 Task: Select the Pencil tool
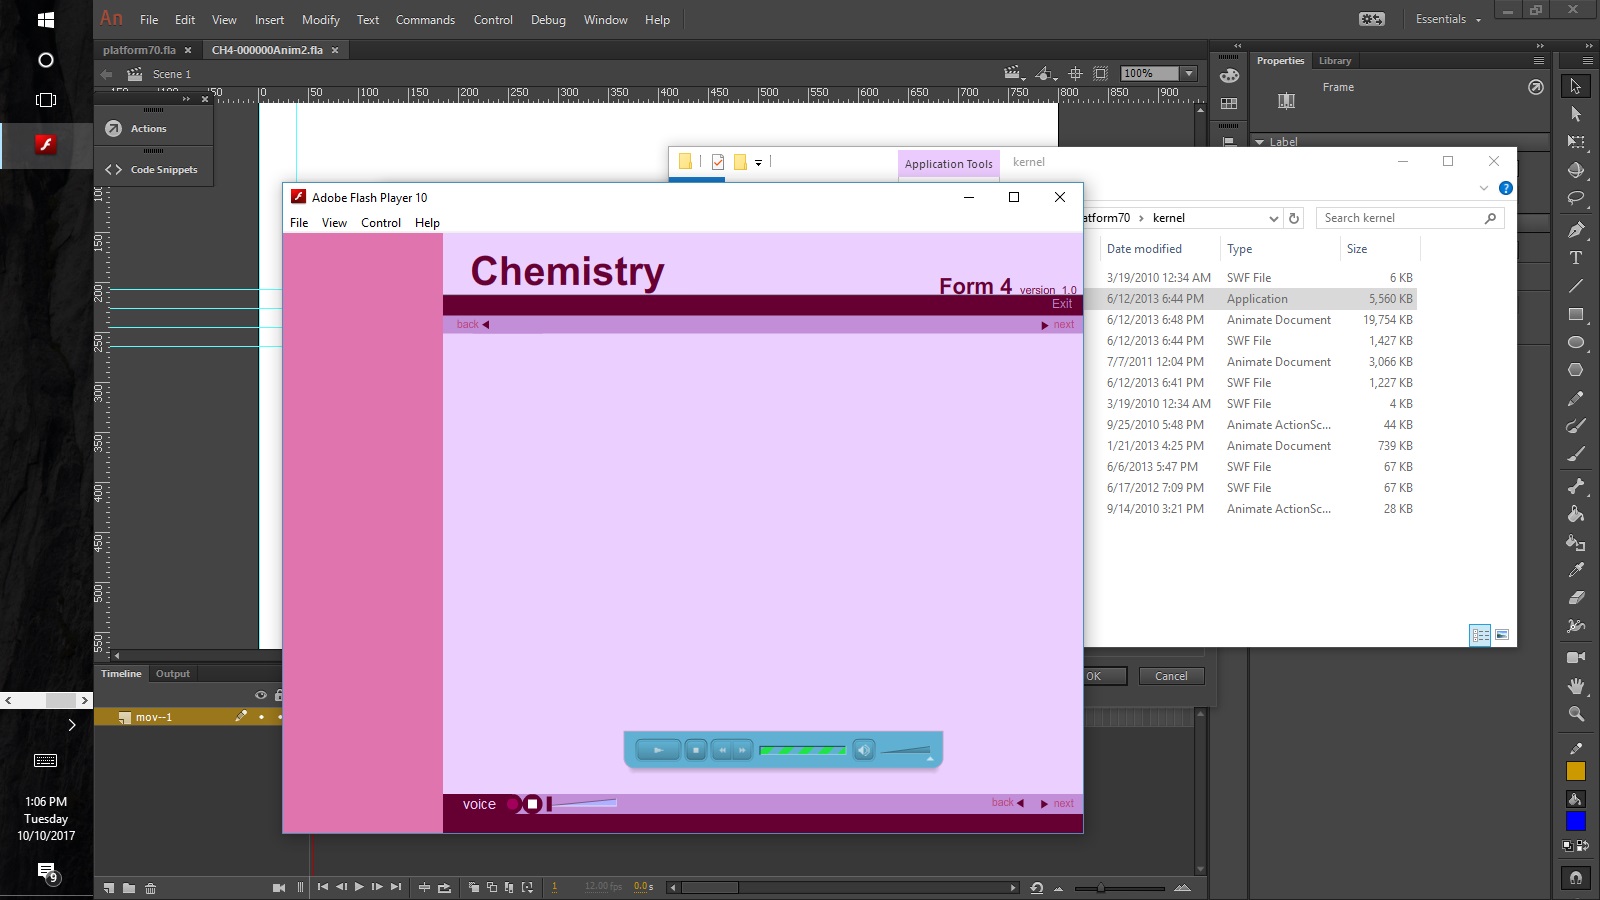[1576, 398]
